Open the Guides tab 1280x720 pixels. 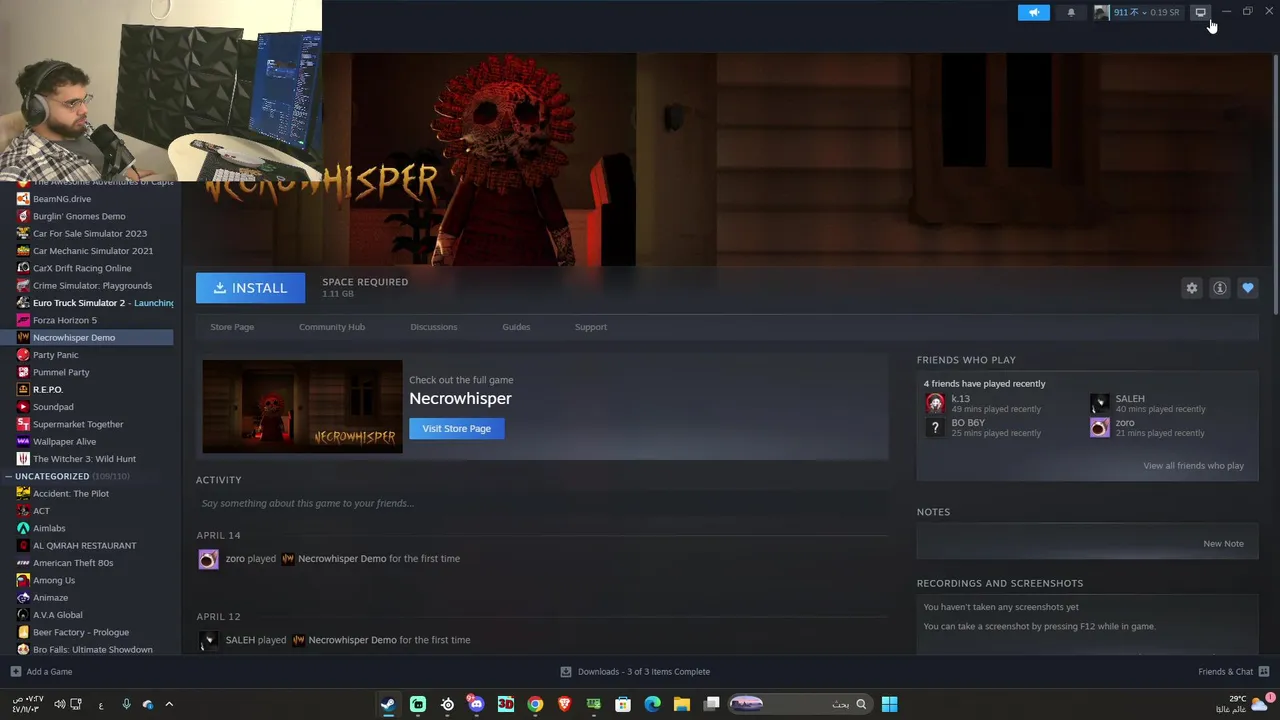point(516,327)
